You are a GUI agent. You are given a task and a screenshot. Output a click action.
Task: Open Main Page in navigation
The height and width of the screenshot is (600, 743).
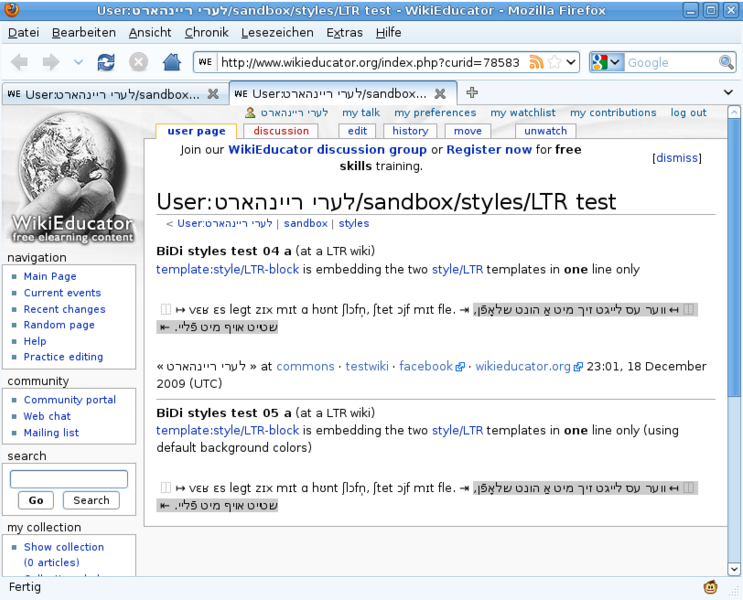tap(50, 276)
